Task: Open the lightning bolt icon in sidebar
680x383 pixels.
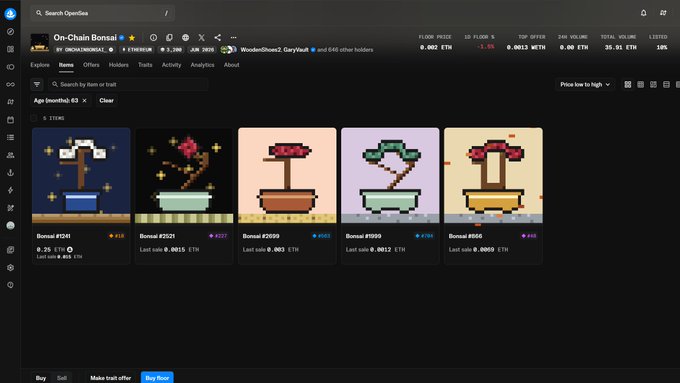Action: pyautogui.click(x=10, y=190)
